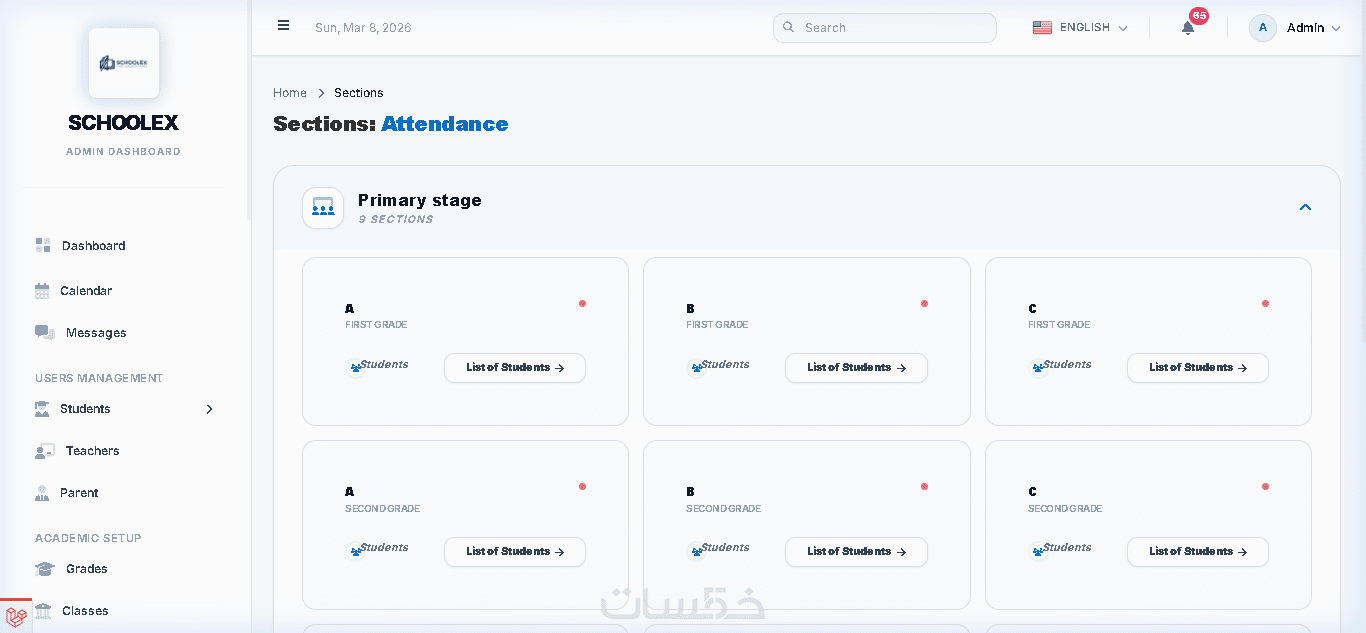Open List of Students for First Grade A
The width and height of the screenshot is (1366, 633).
(x=515, y=368)
